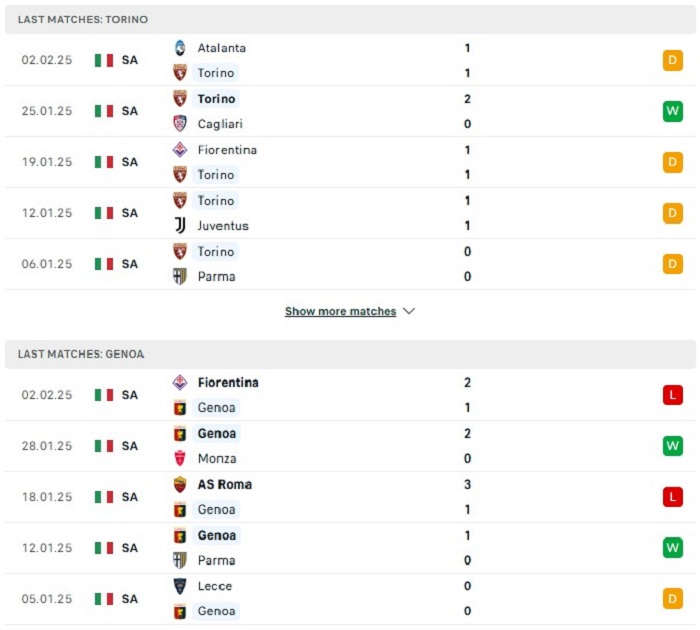Click Italy flag on 02.02.25 Torino match

tap(104, 60)
